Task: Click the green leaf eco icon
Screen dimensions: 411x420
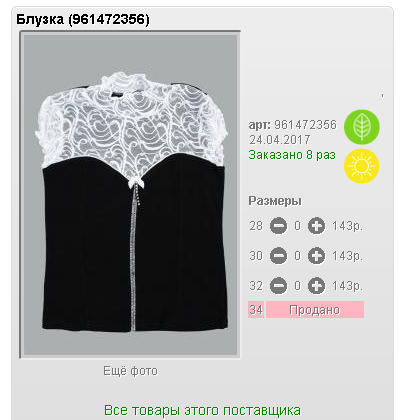Action: 362,127
